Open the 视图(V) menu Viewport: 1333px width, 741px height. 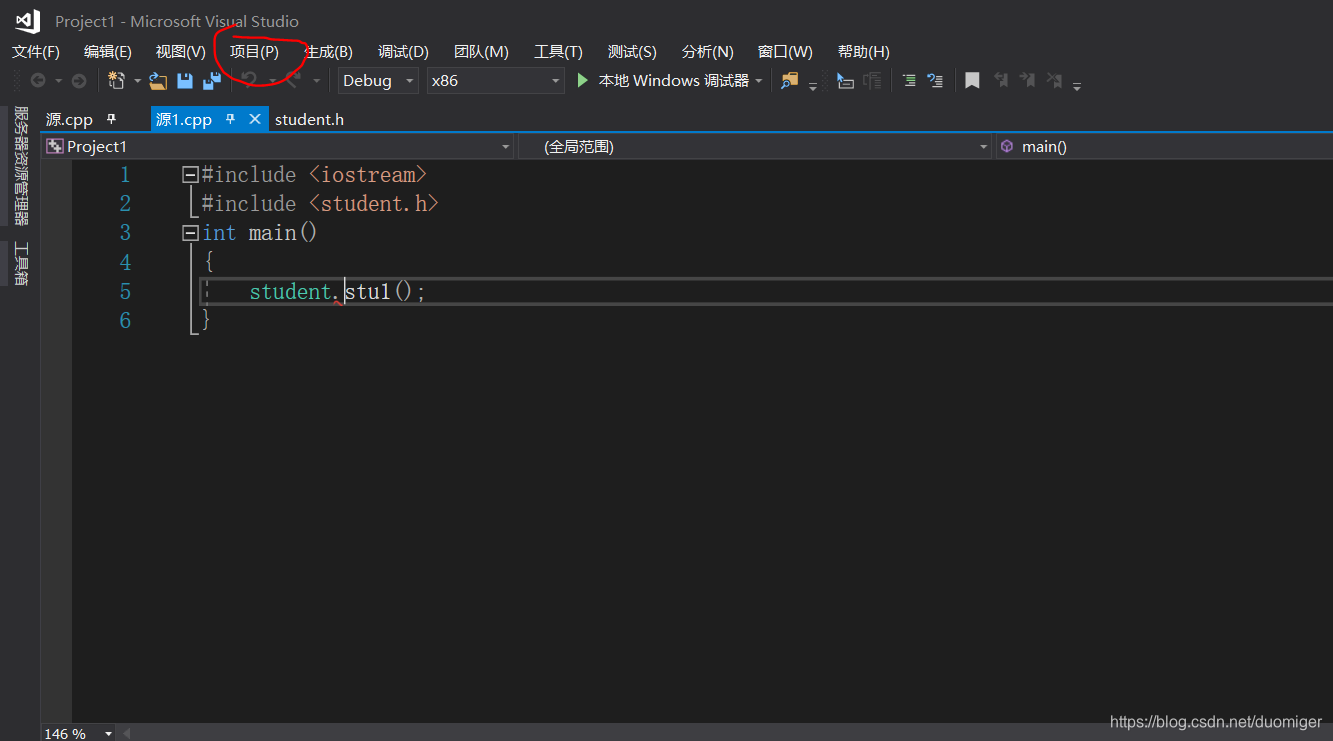[181, 52]
